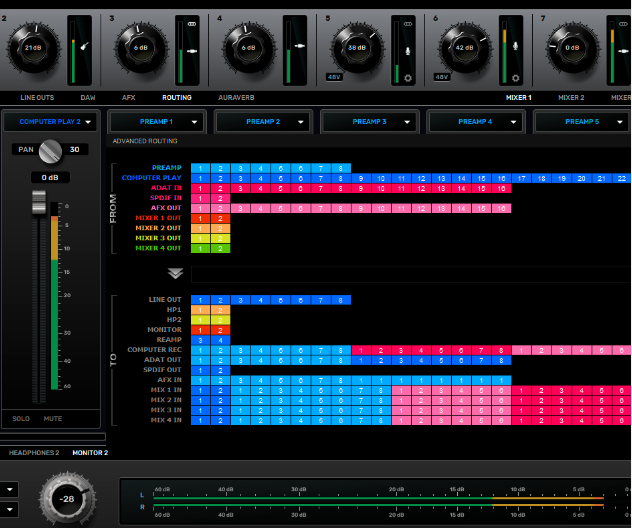Click Mixer 1 Out channel 1 cell
Image resolution: width=632 pixels, height=528 pixels.
pos(201,218)
